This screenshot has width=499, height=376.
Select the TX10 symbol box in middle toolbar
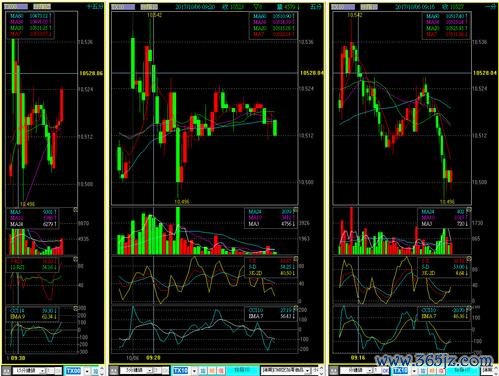[x=180, y=370]
